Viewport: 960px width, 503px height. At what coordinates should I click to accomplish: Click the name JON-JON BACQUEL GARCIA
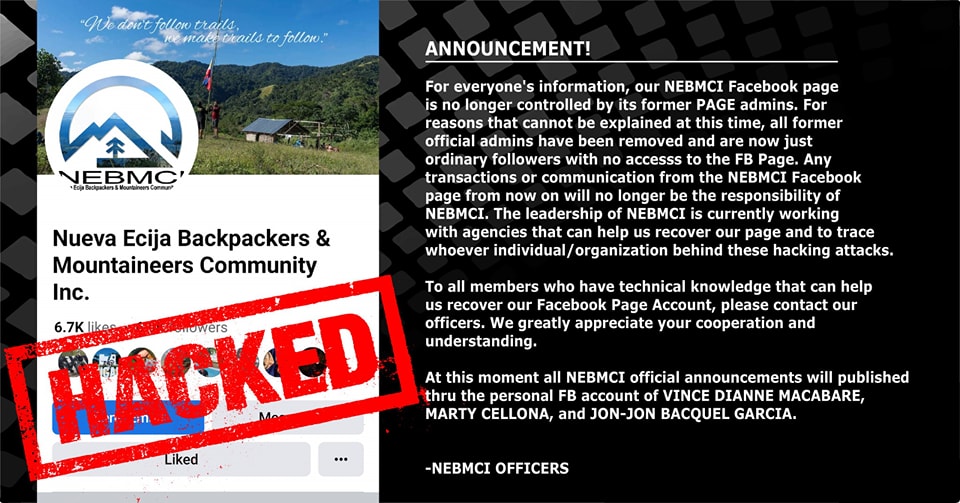tap(691, 414)
